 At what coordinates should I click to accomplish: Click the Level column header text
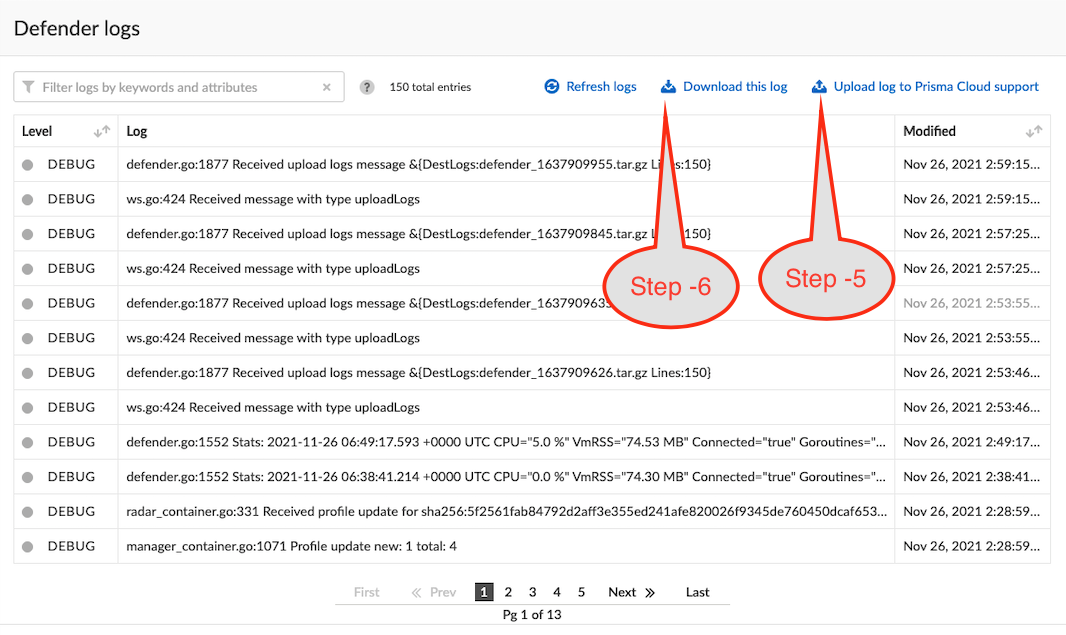click(x=37, y=131)
